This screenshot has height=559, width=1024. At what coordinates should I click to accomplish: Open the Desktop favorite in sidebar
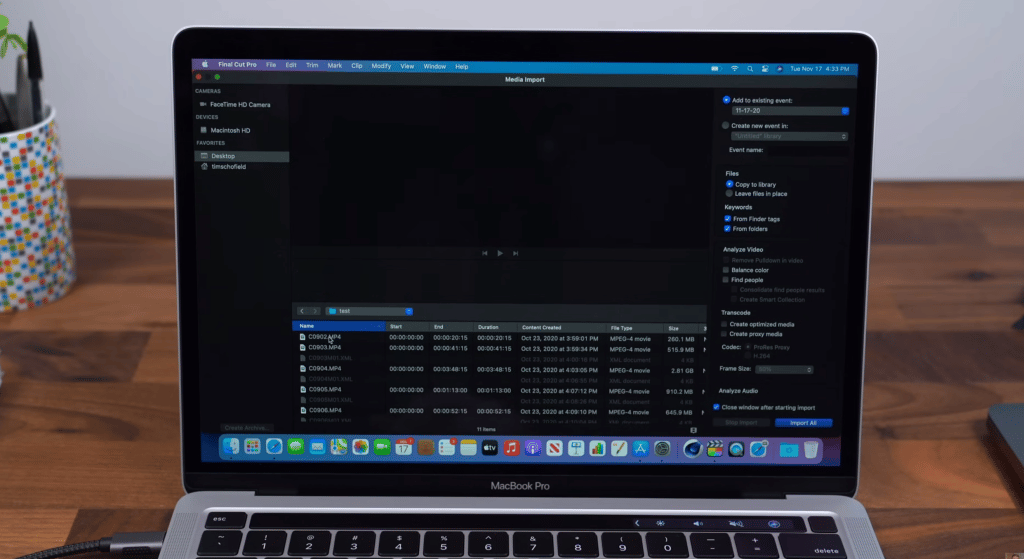(242, 156)
